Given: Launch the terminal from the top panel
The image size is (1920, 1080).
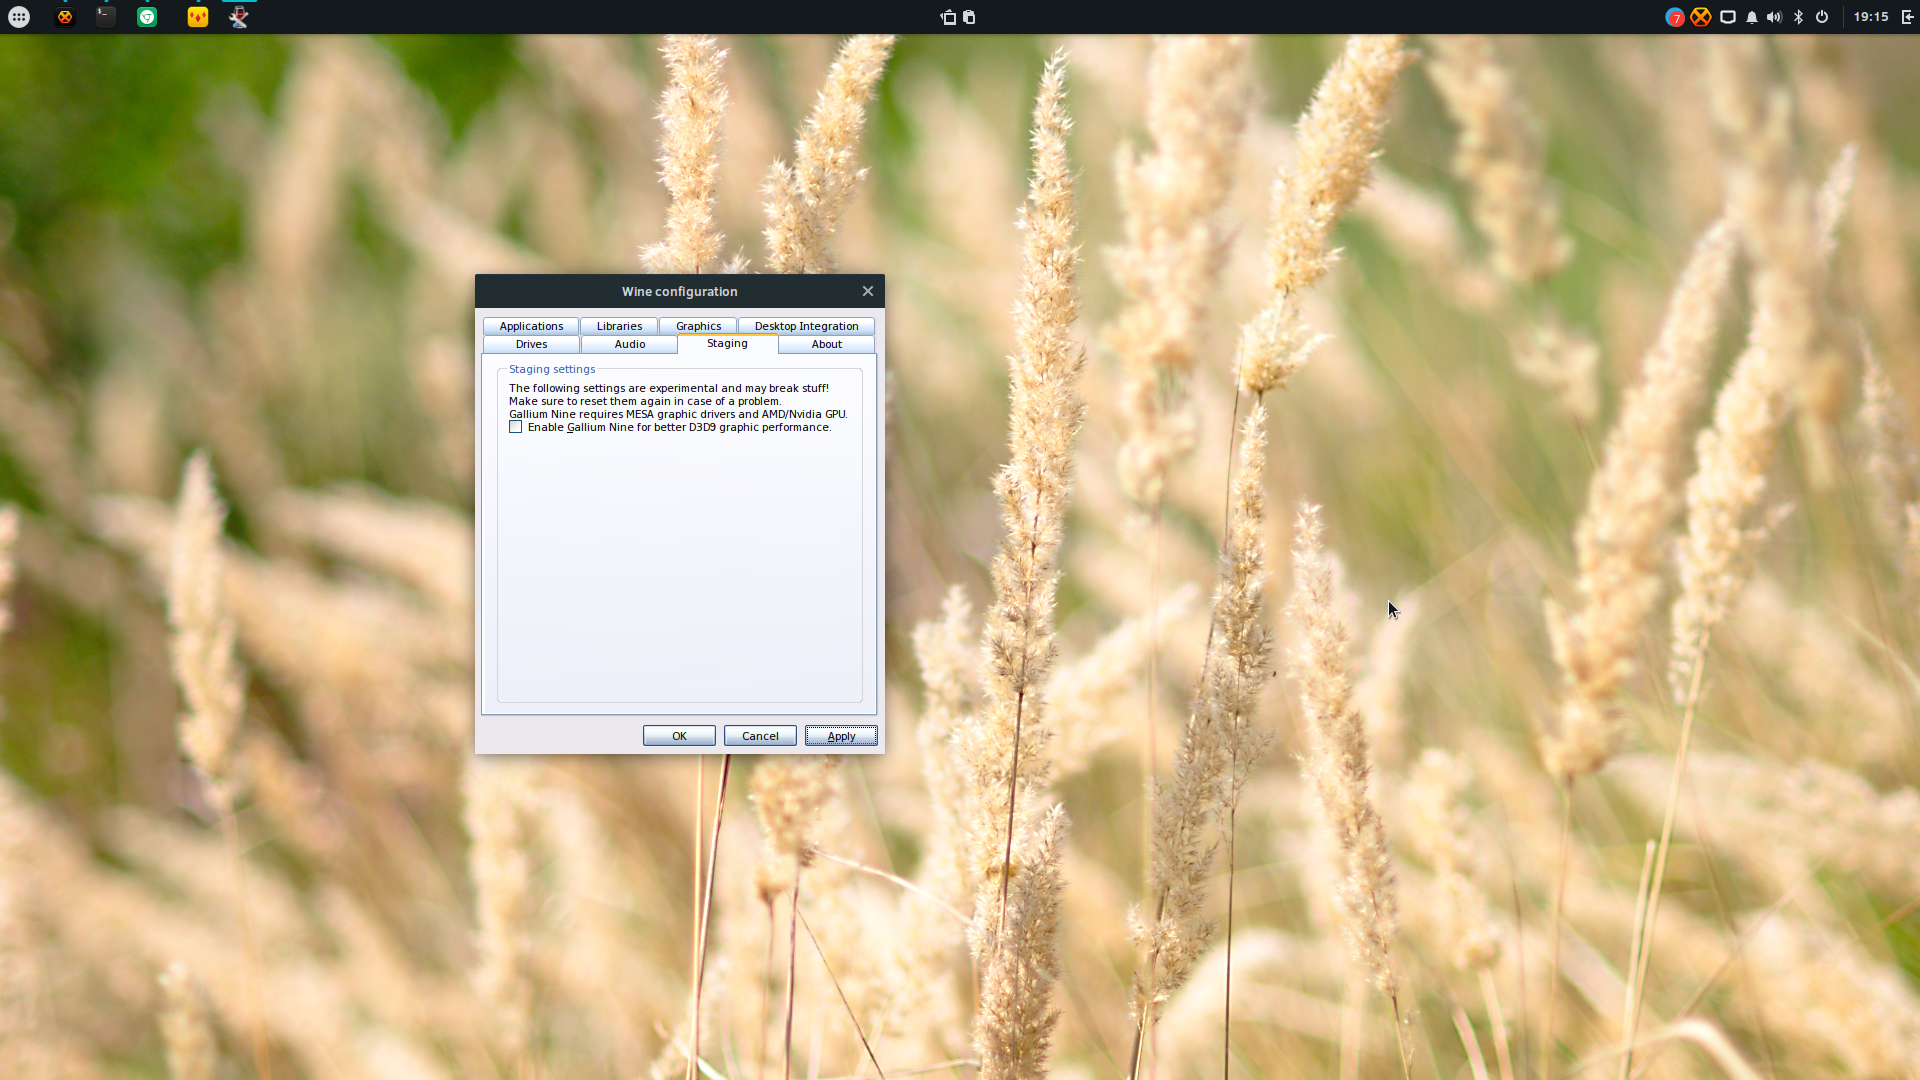Looking at the screenshot, I should pos(106,17).
